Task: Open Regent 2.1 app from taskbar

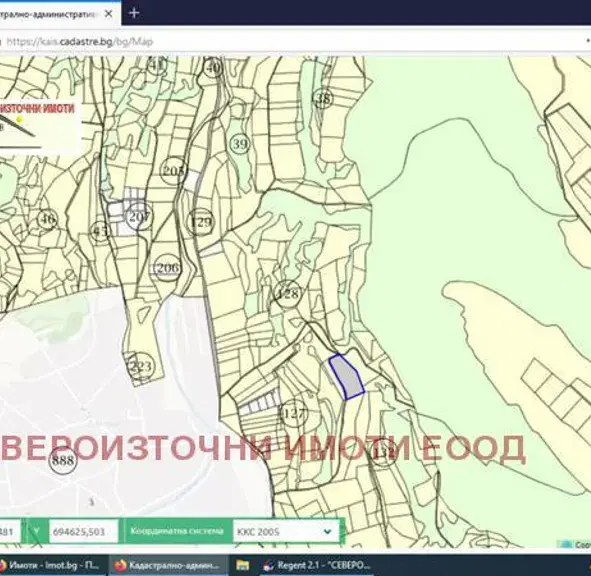Action: [318, 565]
